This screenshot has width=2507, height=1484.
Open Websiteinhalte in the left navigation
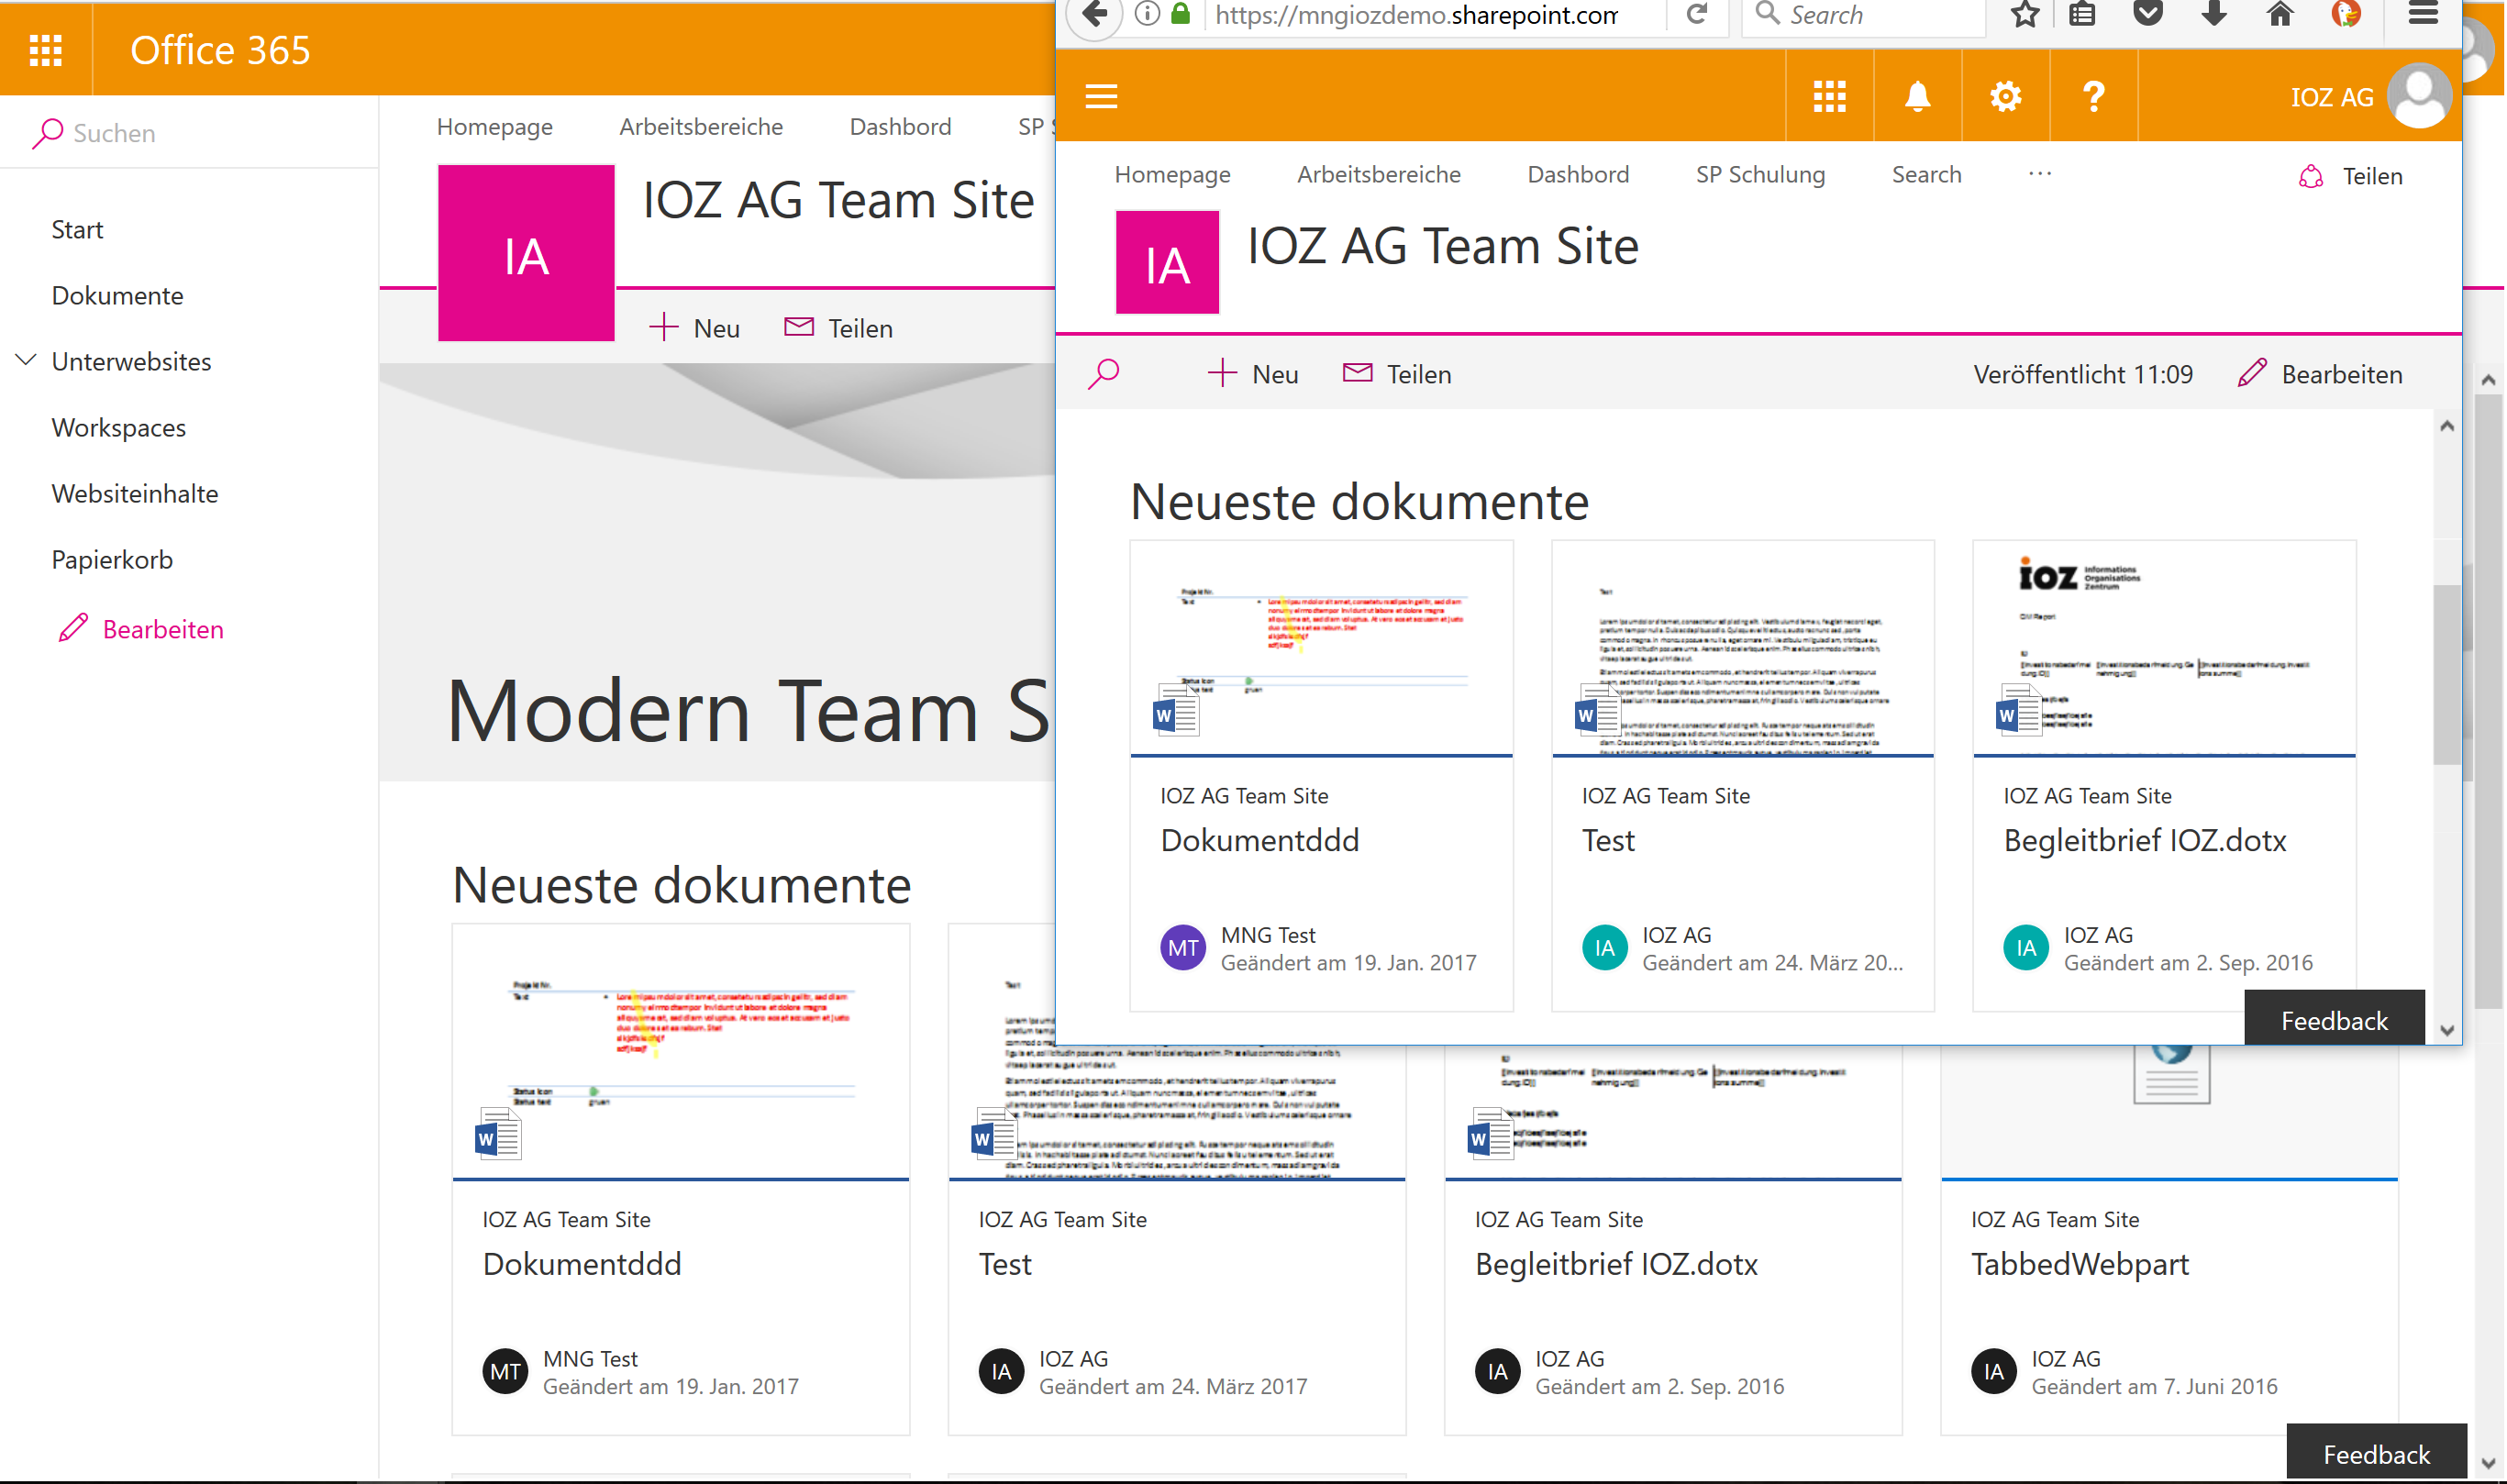134,494
